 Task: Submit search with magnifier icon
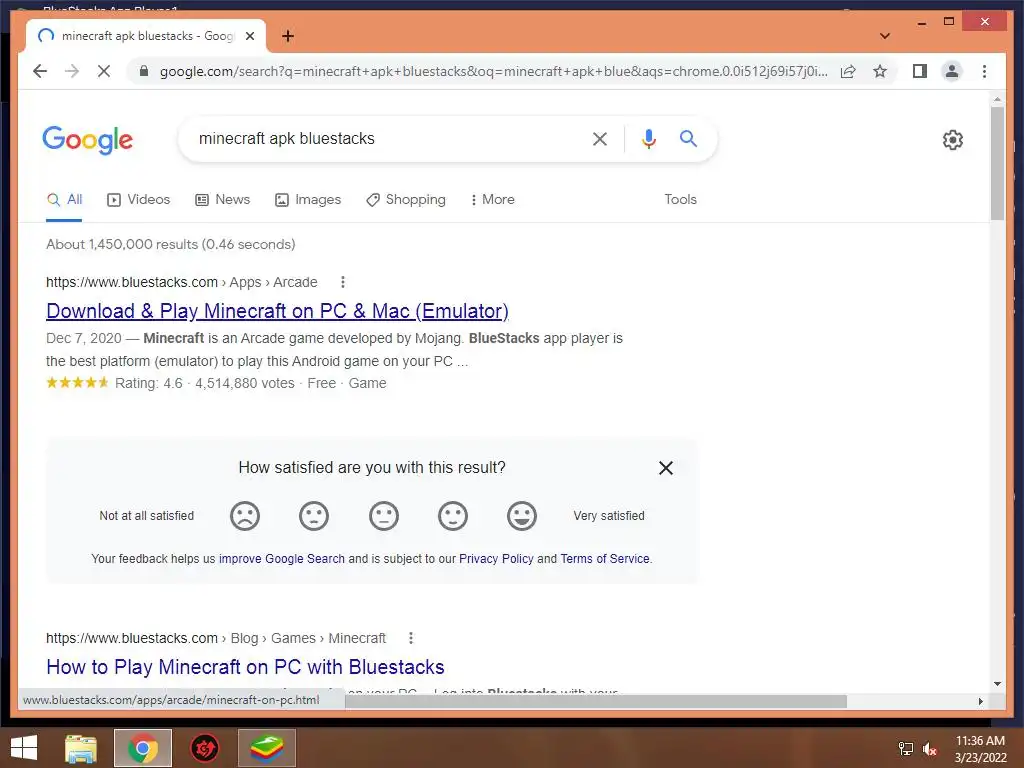[688, 138]
